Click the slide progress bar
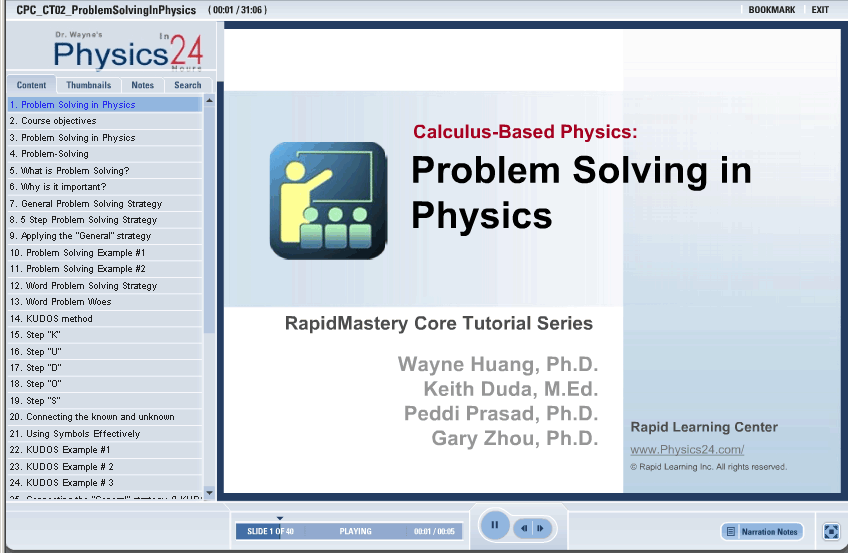Image resolution: width=848 pixels, height=553 pixels. [348, 532]
